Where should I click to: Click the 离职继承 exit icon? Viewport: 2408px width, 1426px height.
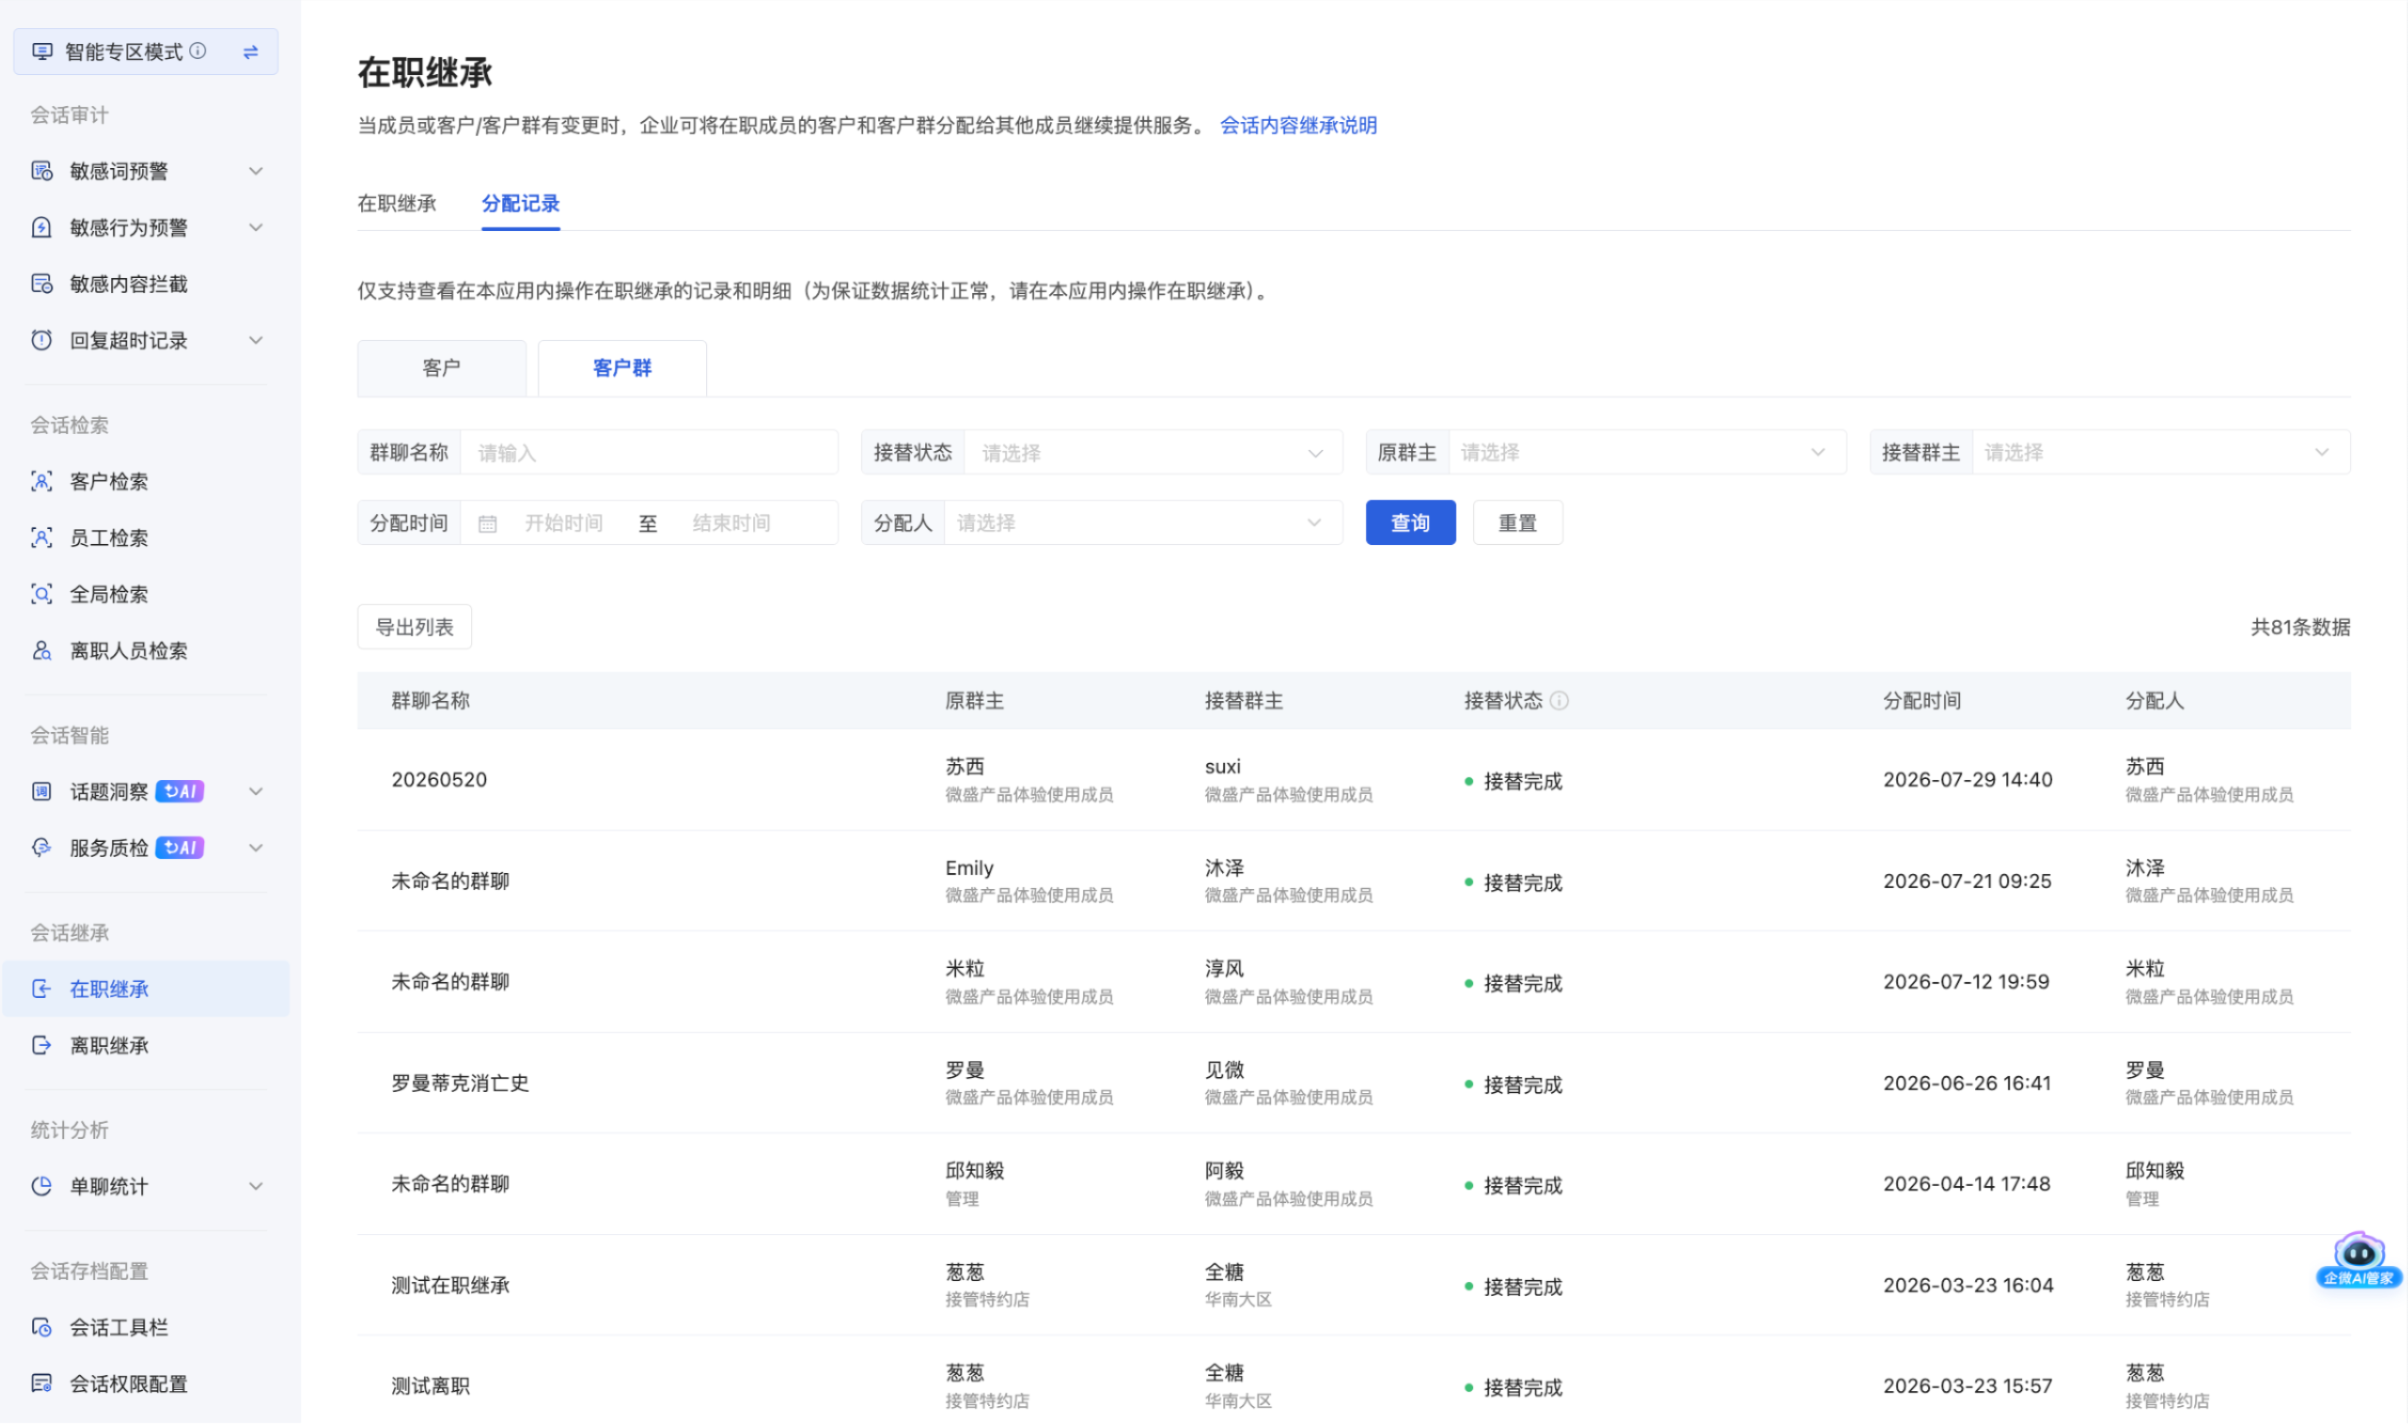coord(41,1046)
